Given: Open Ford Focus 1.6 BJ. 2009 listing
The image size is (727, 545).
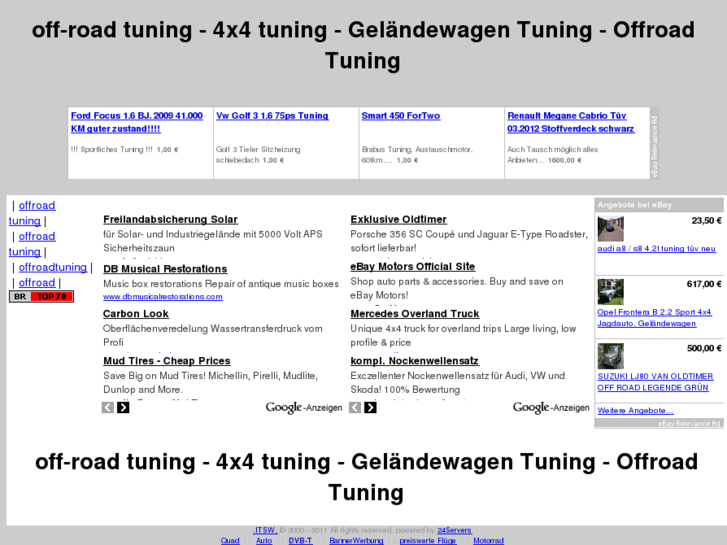Looking at the screenshot, I should [x=137, y=122].
